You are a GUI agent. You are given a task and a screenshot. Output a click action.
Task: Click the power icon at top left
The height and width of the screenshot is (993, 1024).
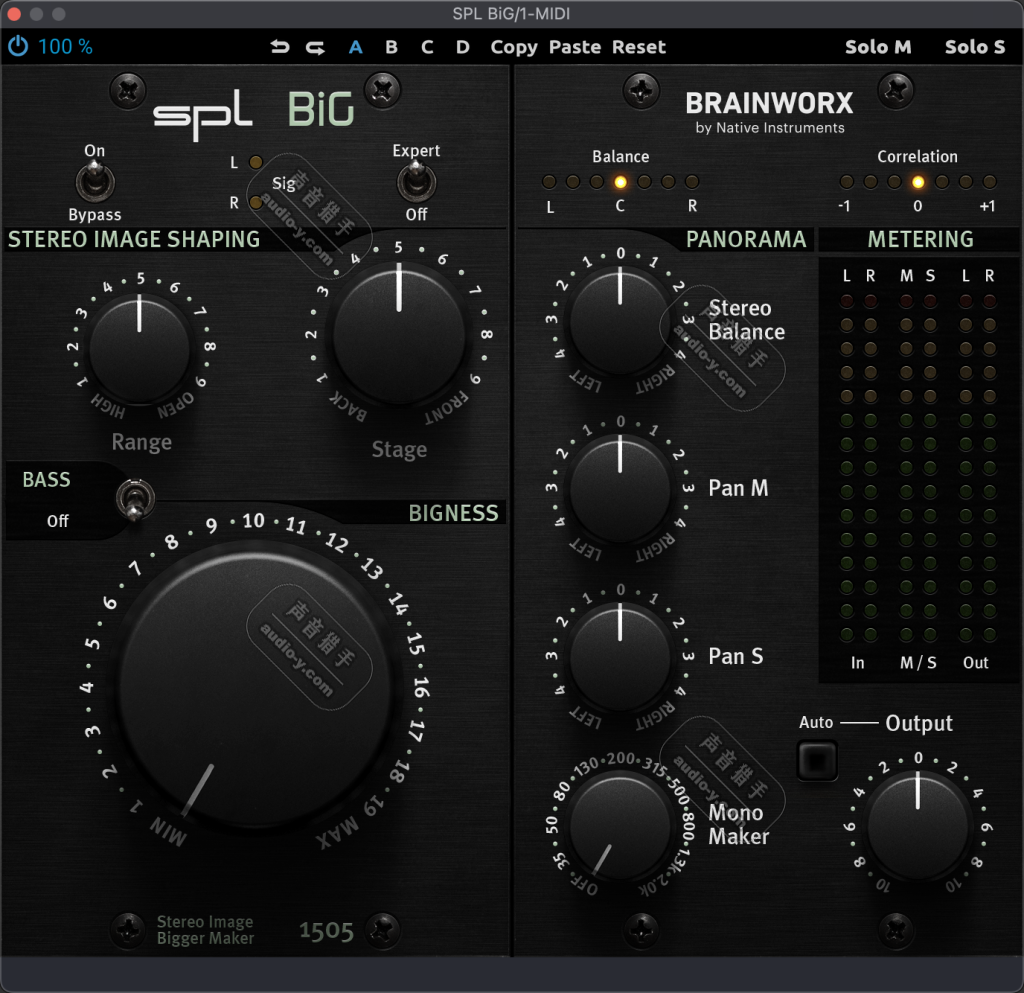(17, 45)
